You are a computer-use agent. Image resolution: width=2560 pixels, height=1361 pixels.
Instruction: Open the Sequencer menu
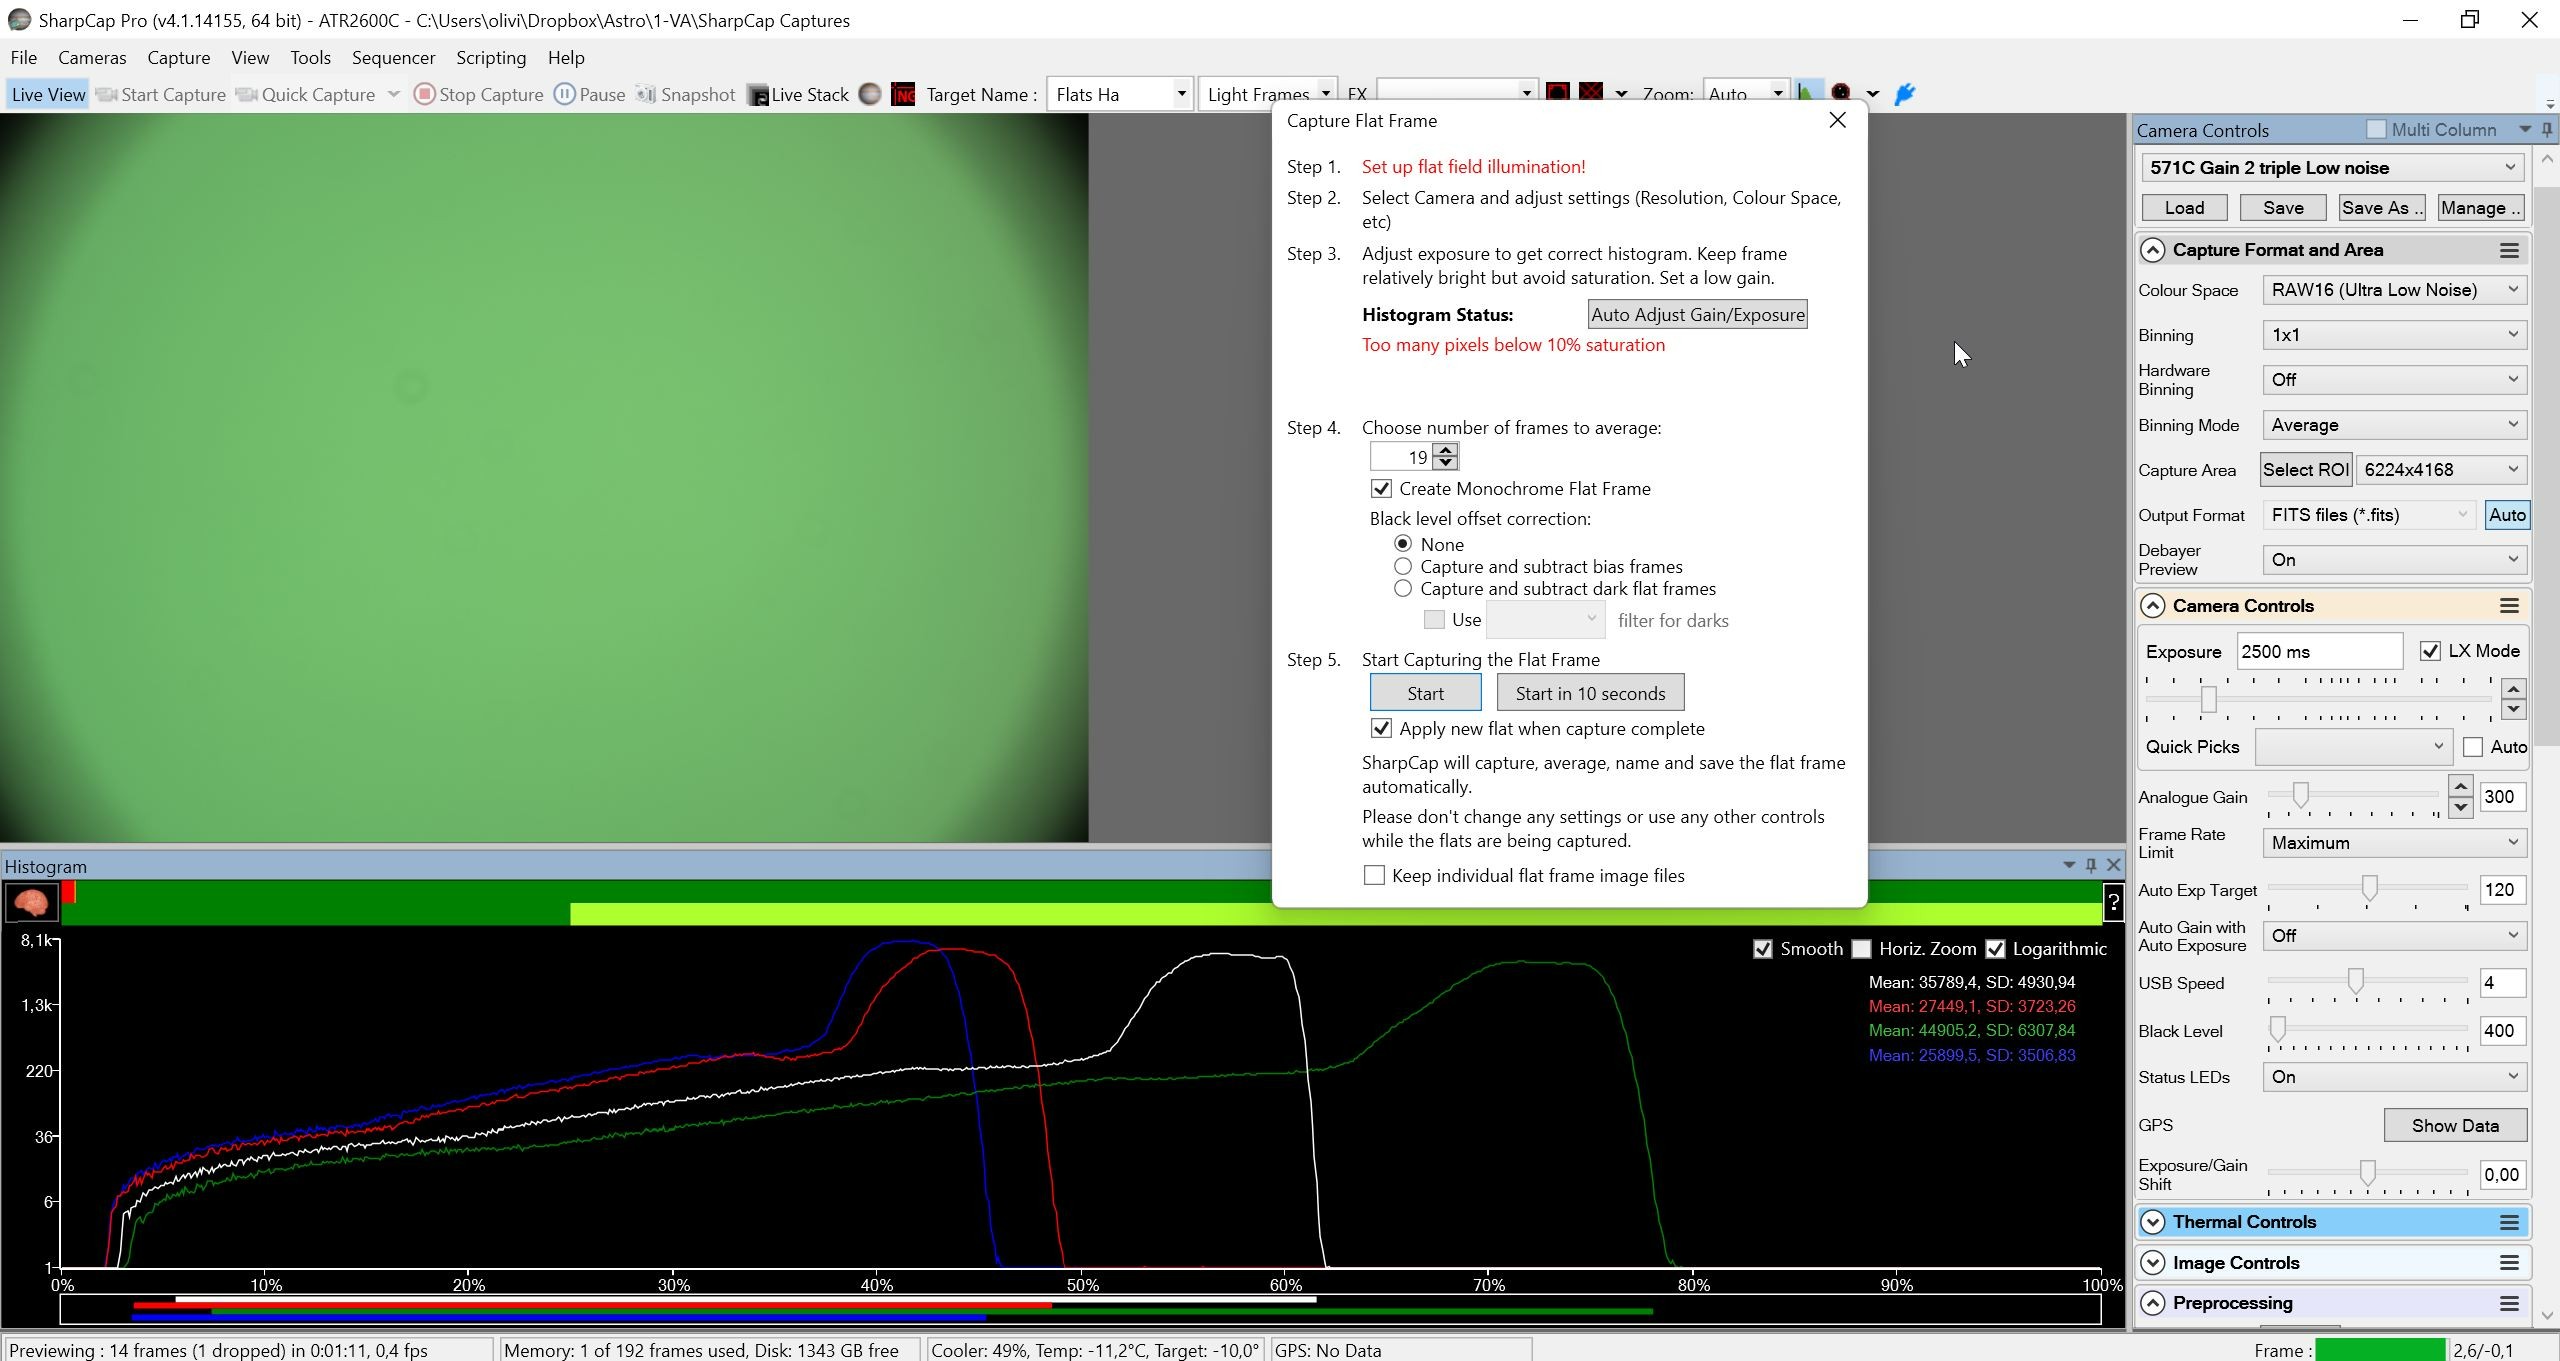(x=393, y=58)
